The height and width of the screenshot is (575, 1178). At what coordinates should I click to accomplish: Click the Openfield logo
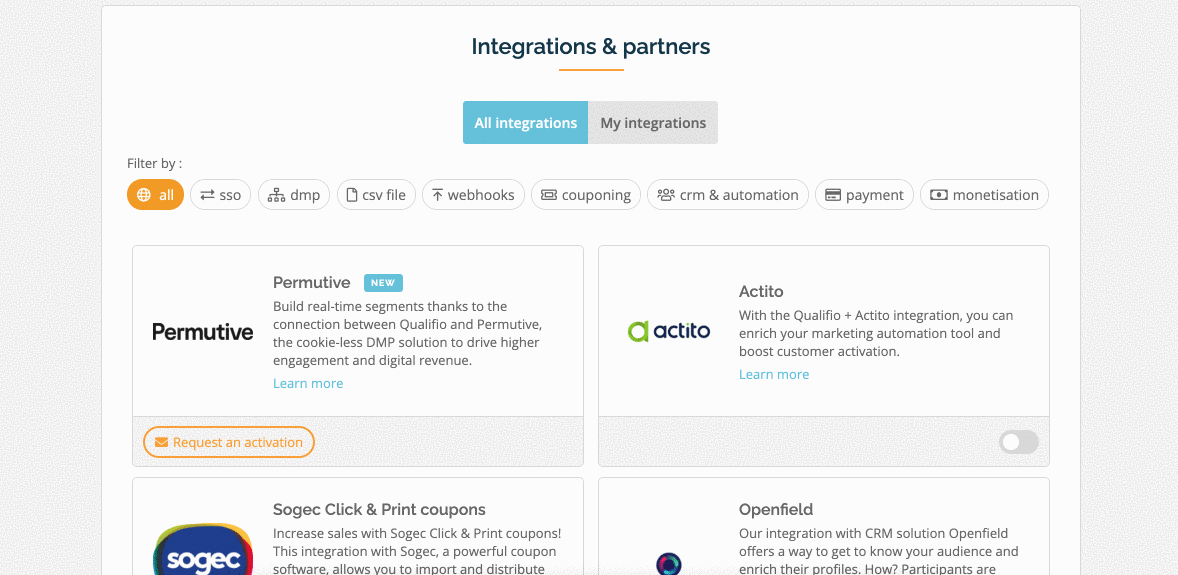(669, 562)
